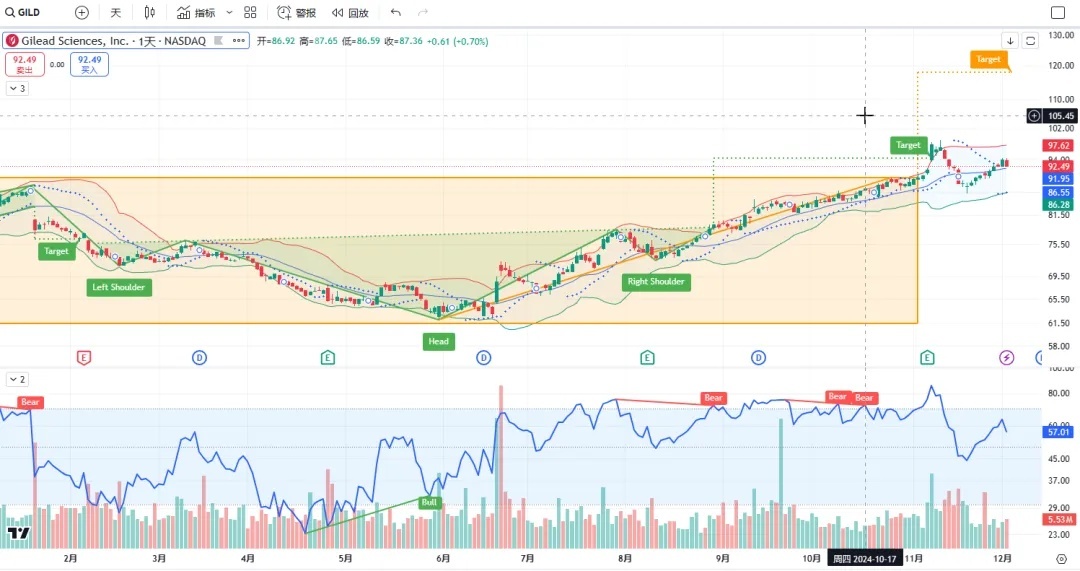Select the Left Shoulder pattern label
The width and height of the screenshot is (1080, 571).
click(x=118, y=287)
